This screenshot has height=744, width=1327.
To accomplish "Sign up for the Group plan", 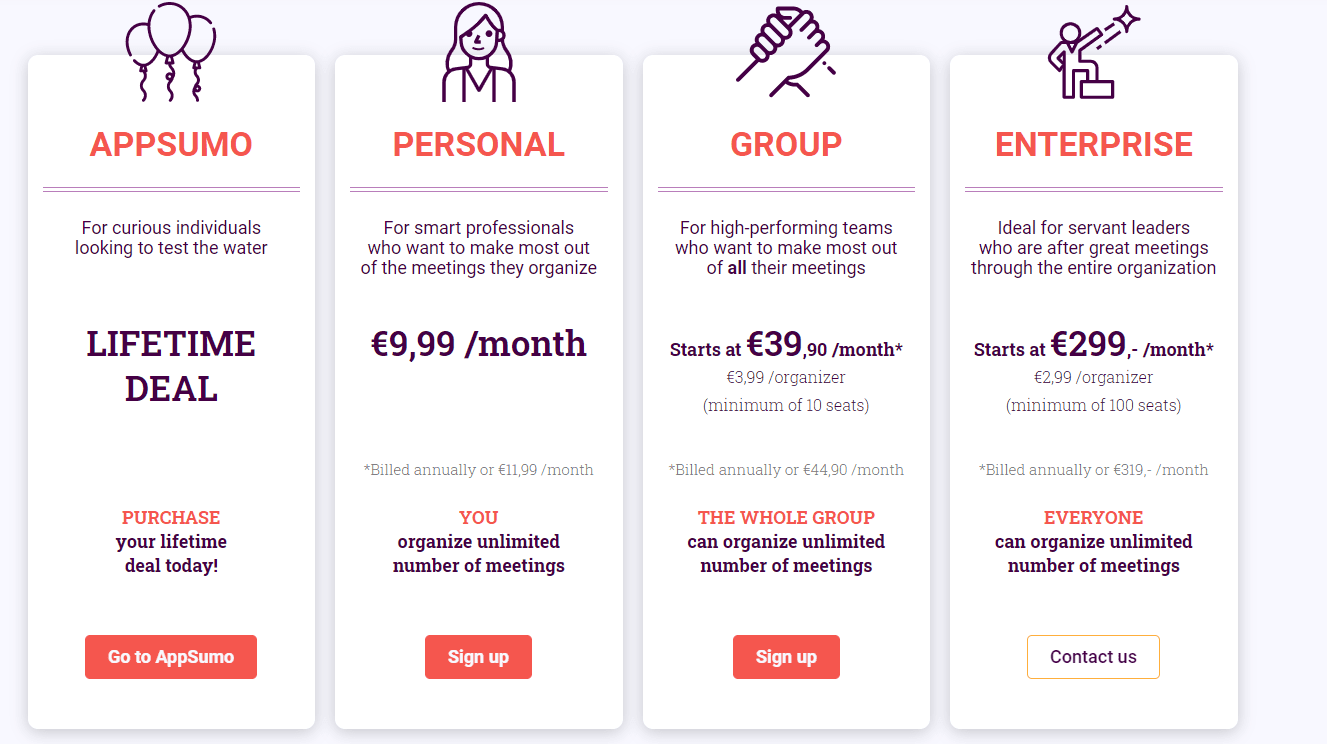I will click(786, 657).
